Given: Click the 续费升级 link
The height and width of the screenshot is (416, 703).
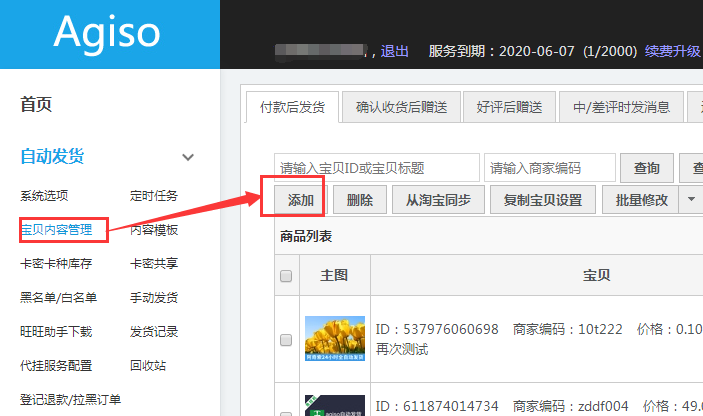Looking at the screenshot, I should (x=672, y=51).
